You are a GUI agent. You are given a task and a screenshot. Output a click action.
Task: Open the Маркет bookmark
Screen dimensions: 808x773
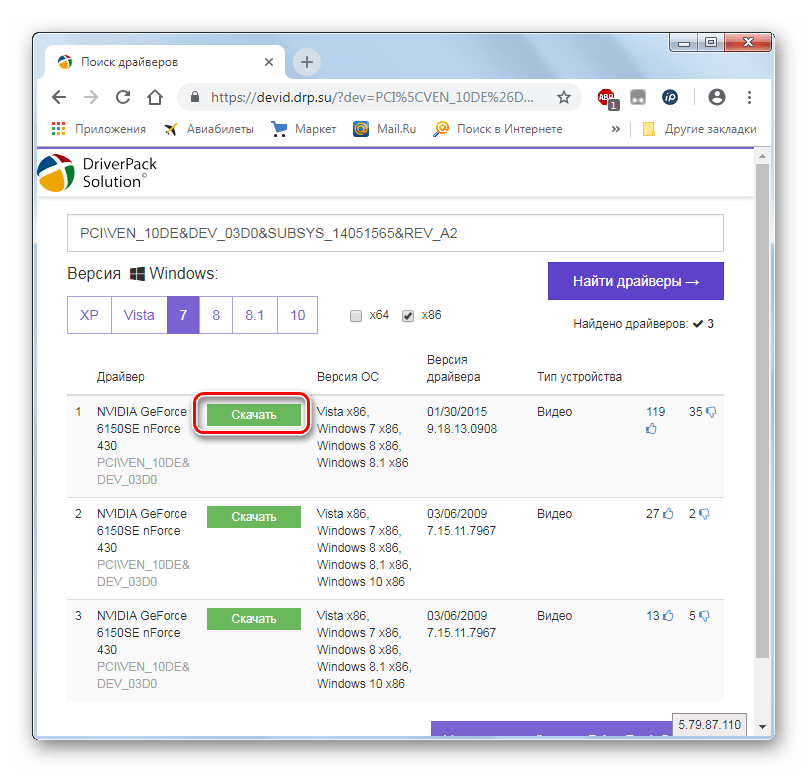pyautogui.click(x=304, y=129)
